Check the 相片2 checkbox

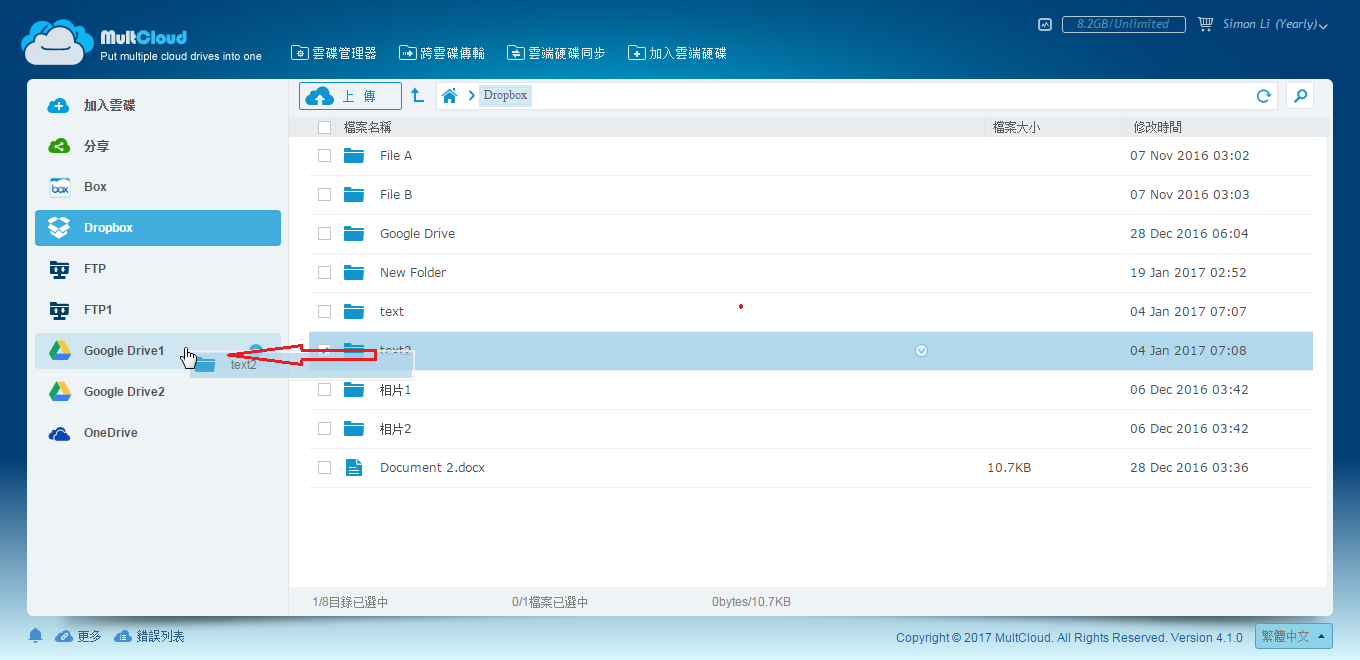(x=324, y=428)
